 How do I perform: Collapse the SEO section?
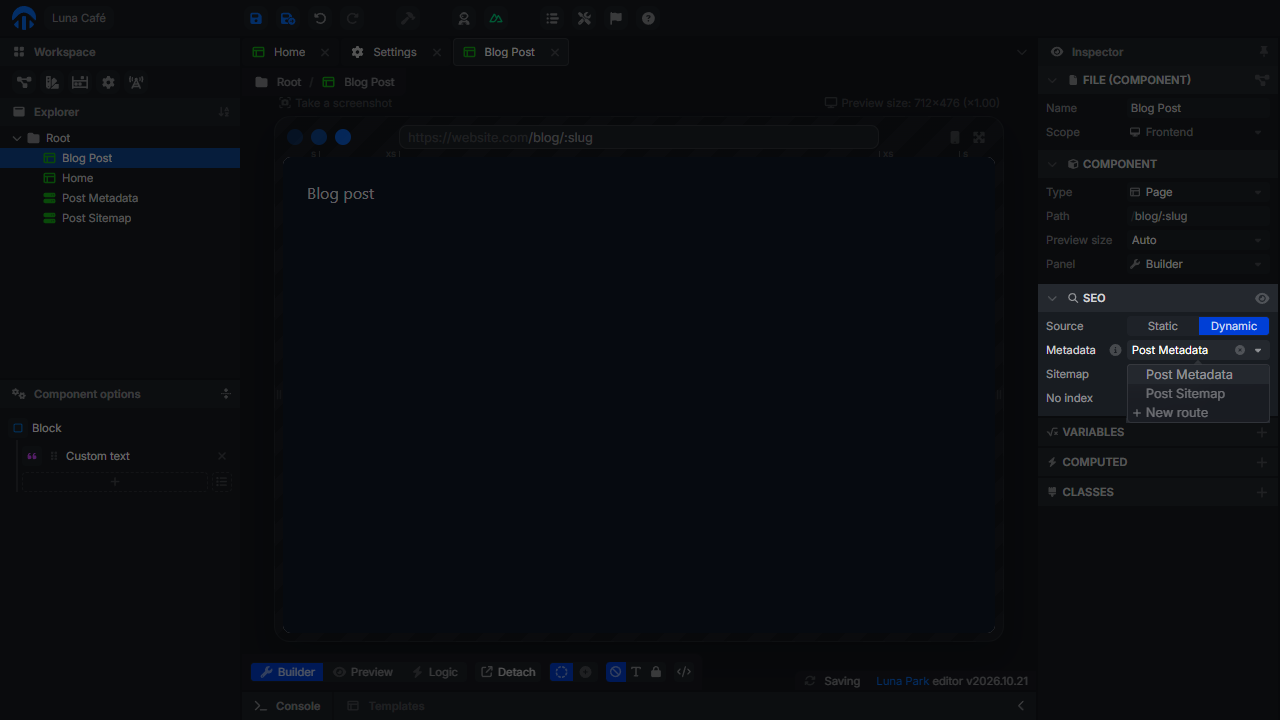click(1052, 298)
